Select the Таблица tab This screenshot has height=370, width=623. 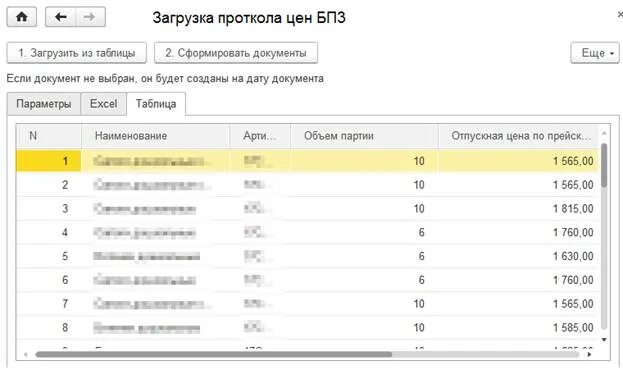156,104
